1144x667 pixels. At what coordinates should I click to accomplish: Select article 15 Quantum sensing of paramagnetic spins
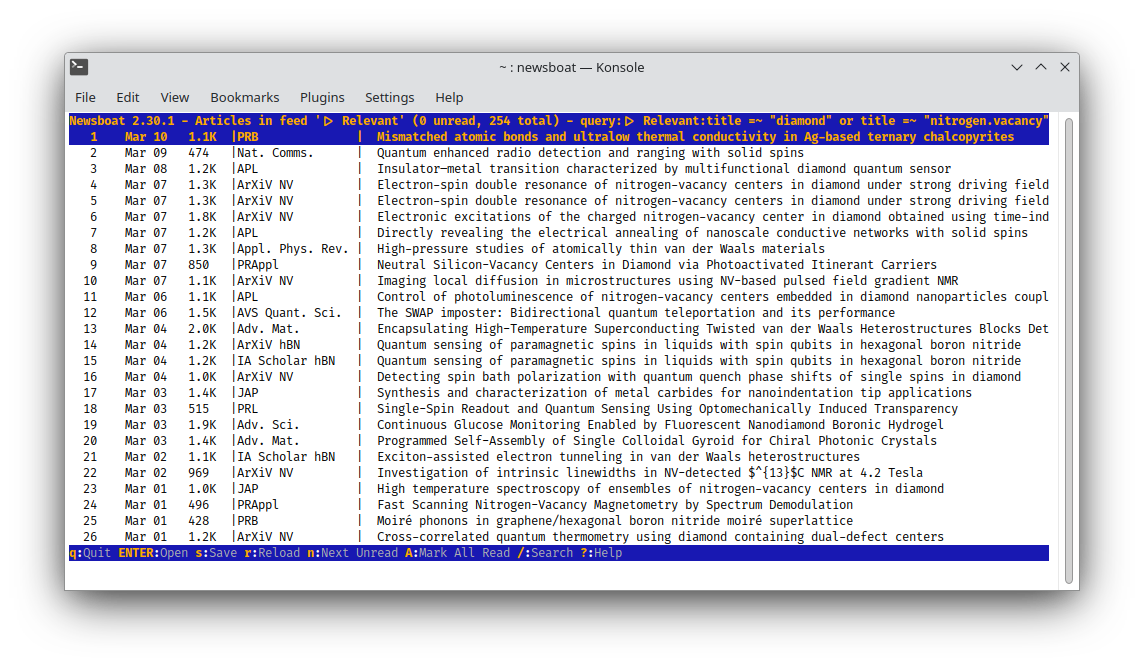tap(559, 361)
